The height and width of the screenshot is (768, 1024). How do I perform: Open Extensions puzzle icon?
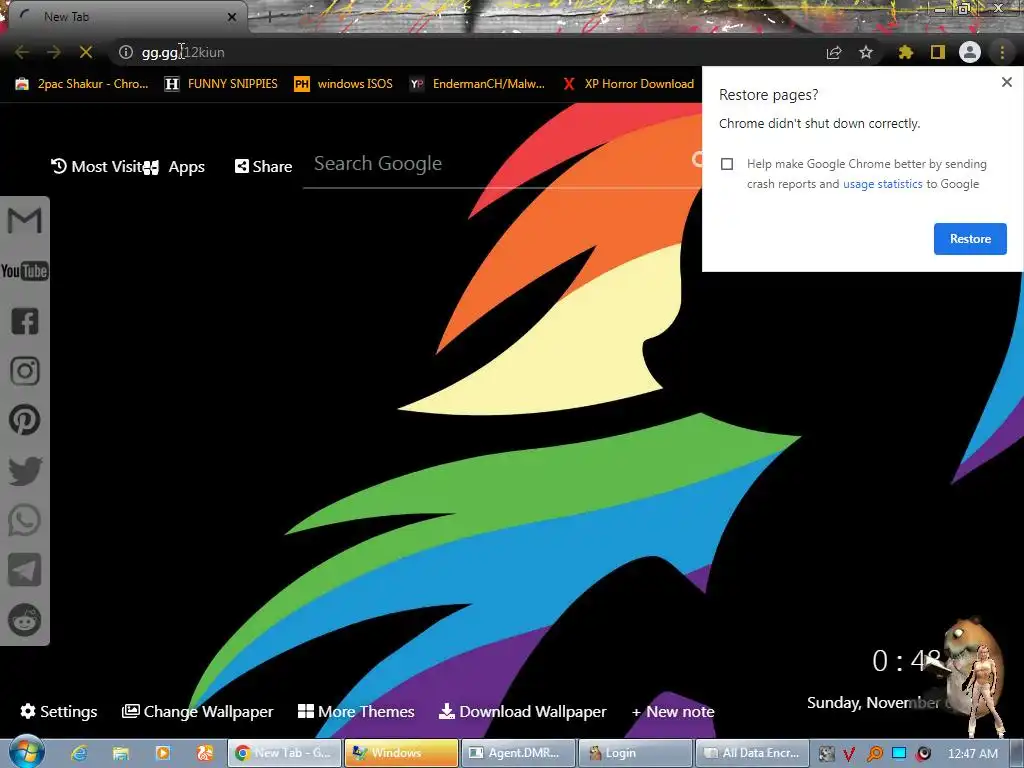coord(905,52)
